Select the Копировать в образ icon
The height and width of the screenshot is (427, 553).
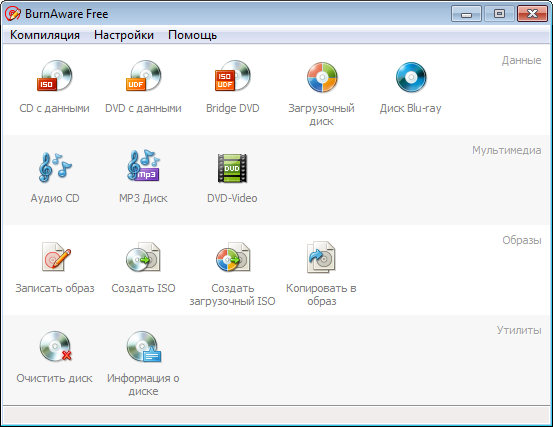[321, 257]
